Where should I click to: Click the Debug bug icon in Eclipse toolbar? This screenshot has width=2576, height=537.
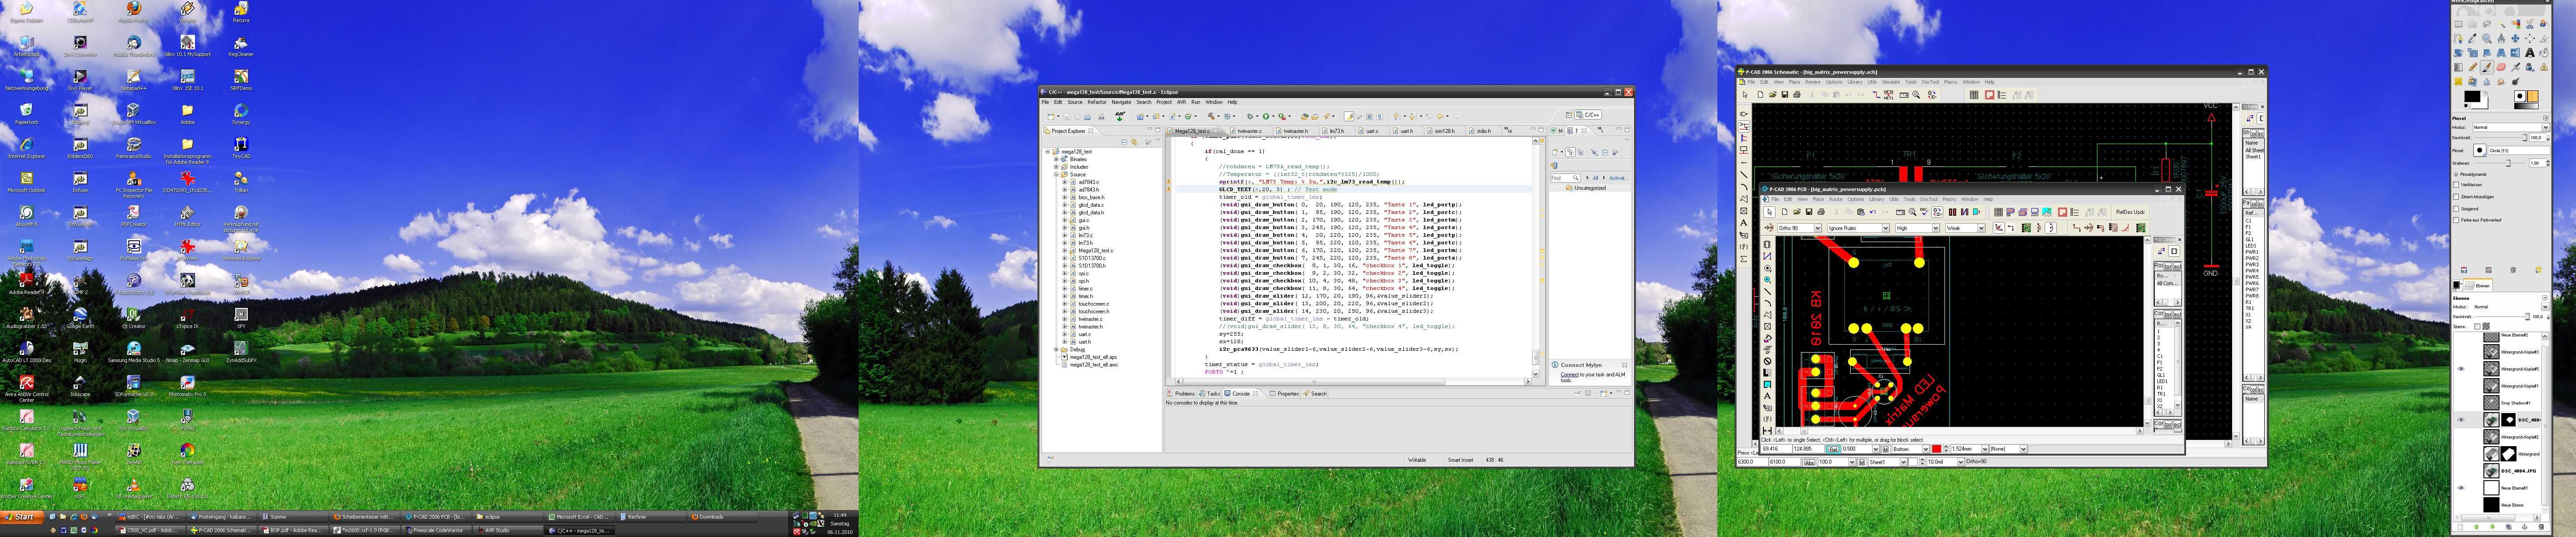coord(1250,117)
